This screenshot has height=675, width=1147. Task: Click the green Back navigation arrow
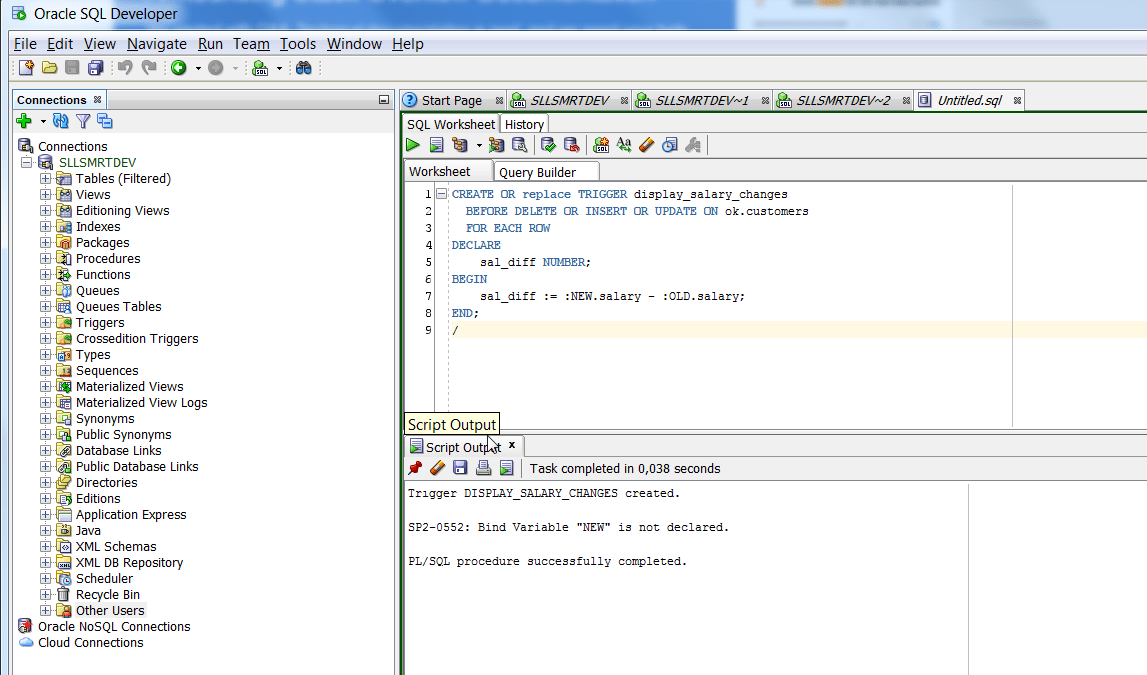[x=178, y=68]
